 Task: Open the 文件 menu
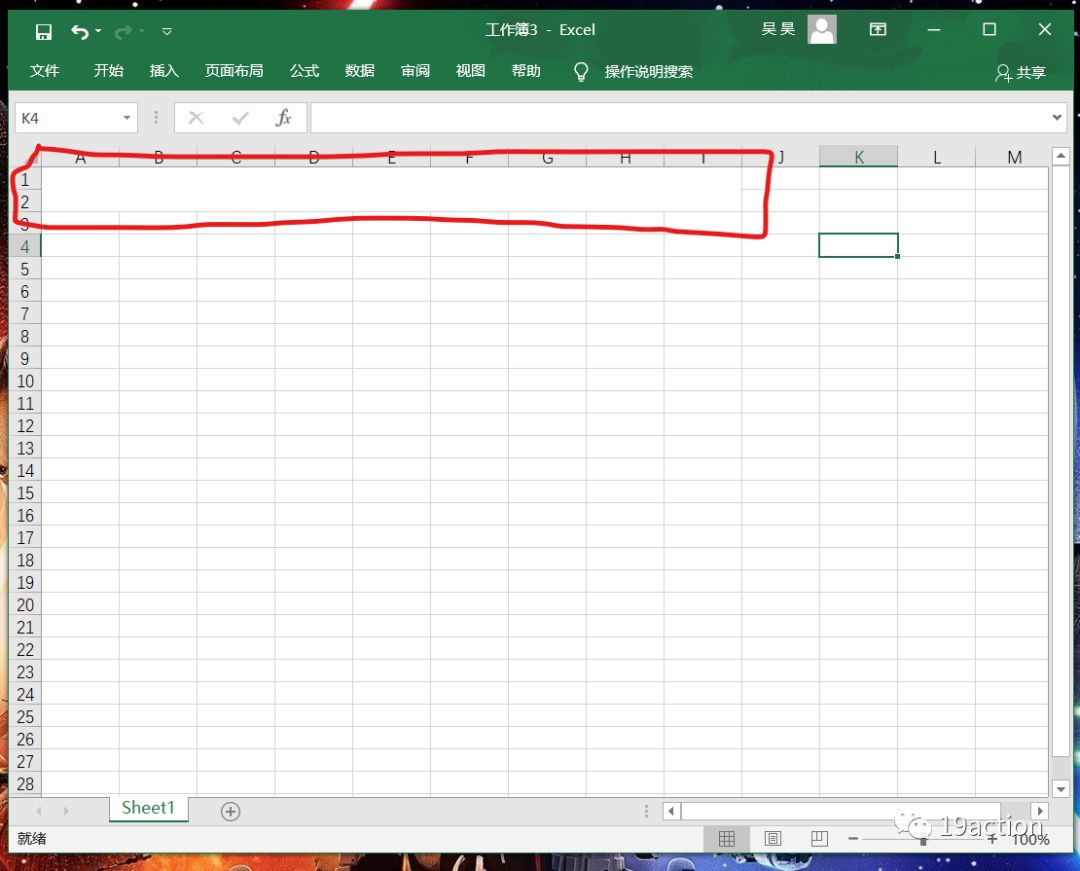coord(45,71)
